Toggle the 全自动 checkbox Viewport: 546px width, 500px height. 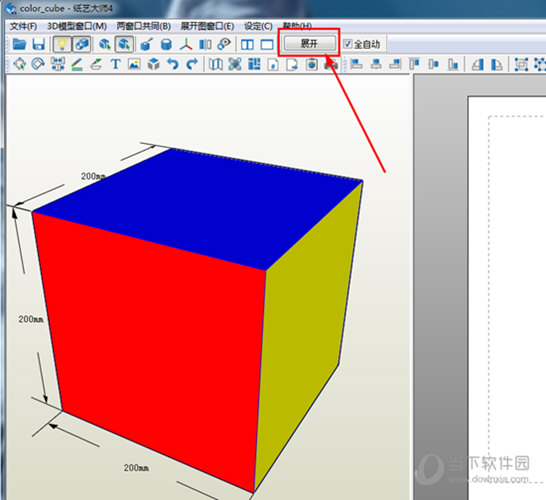[x=348, y=44]
